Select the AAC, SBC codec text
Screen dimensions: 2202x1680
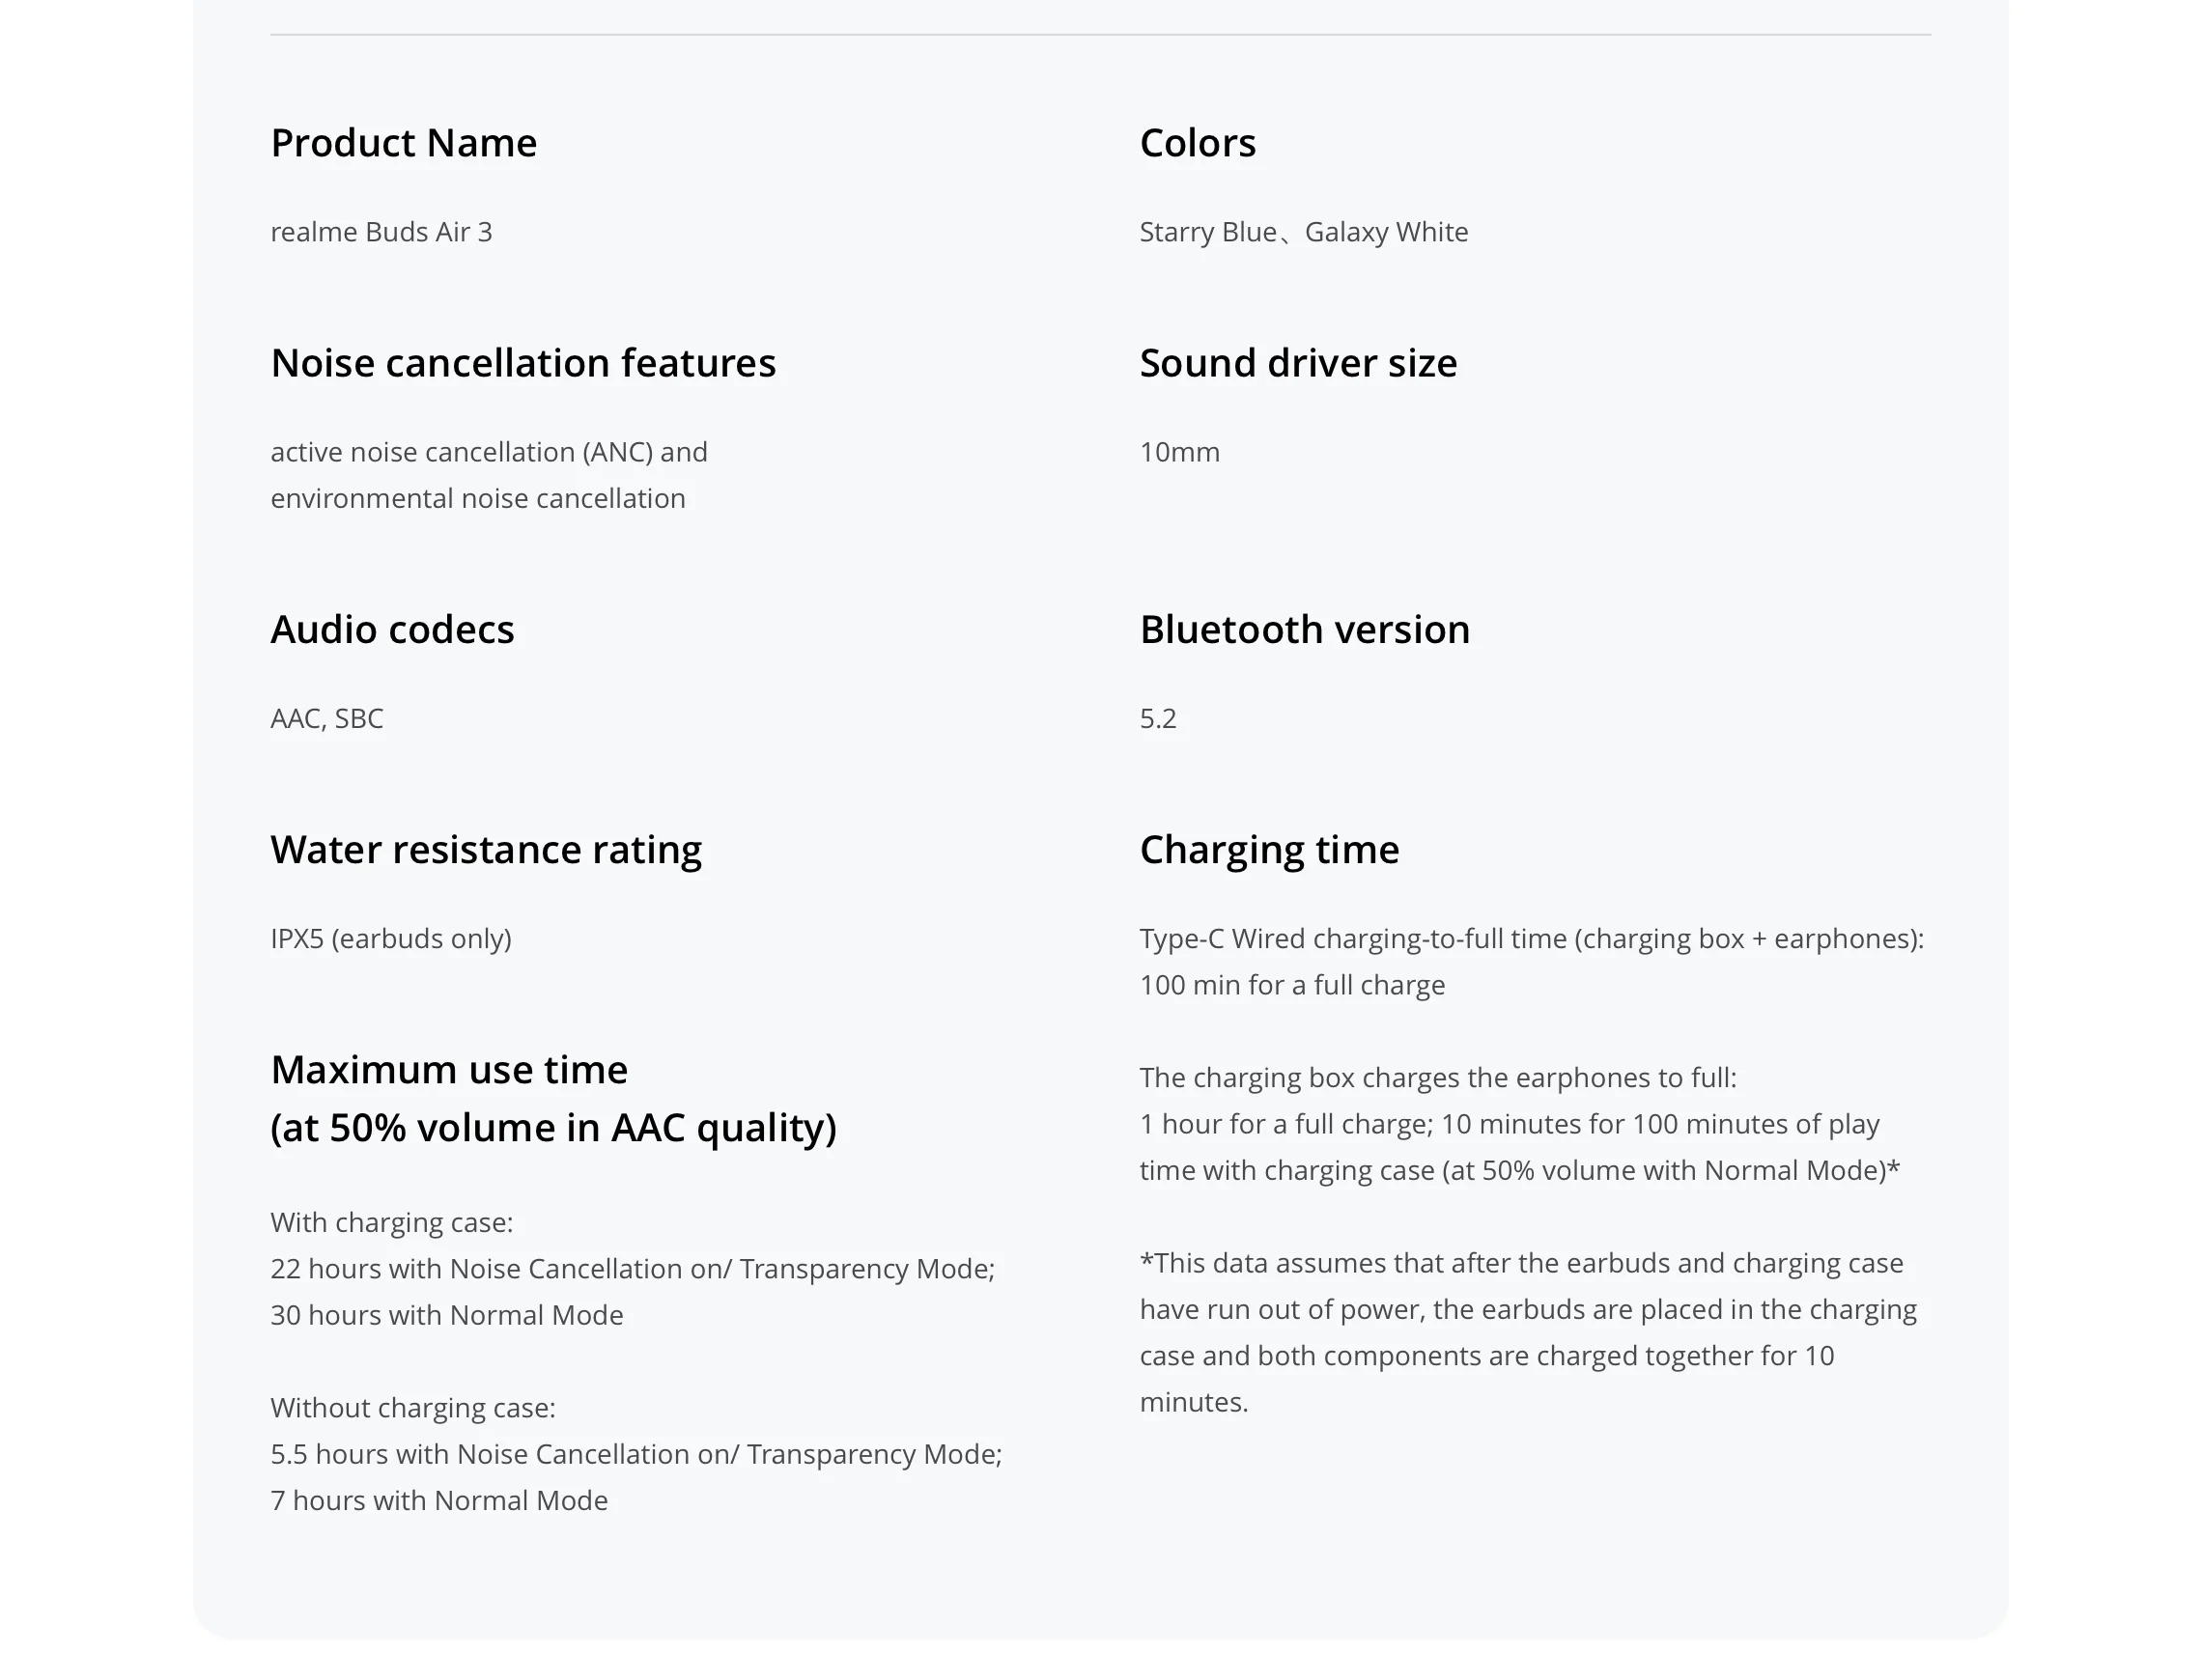327,719
